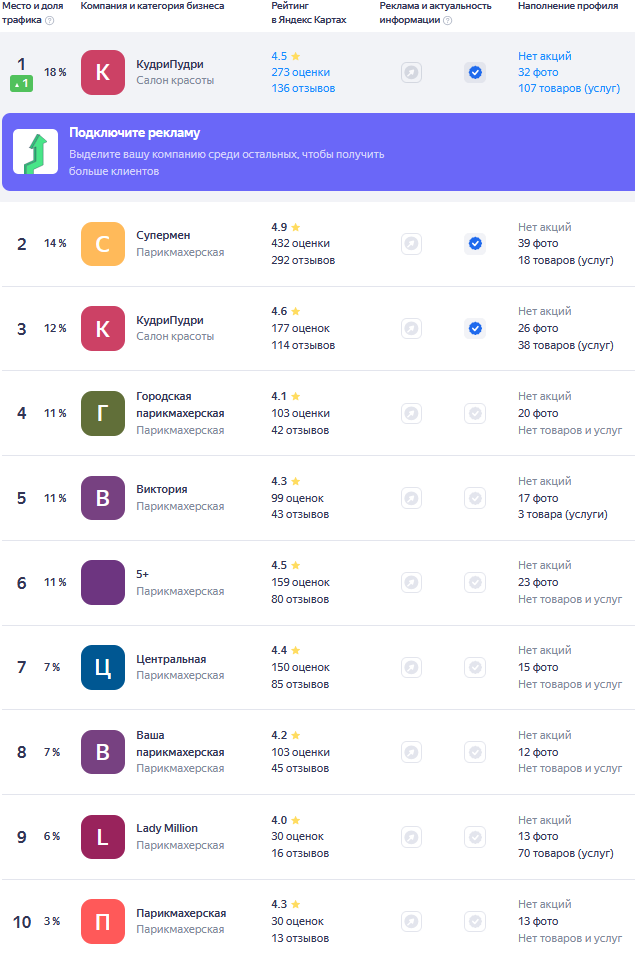Screen dimensions: 635x960
Task: Open the '32 фото' link
Action: point(538,72)
